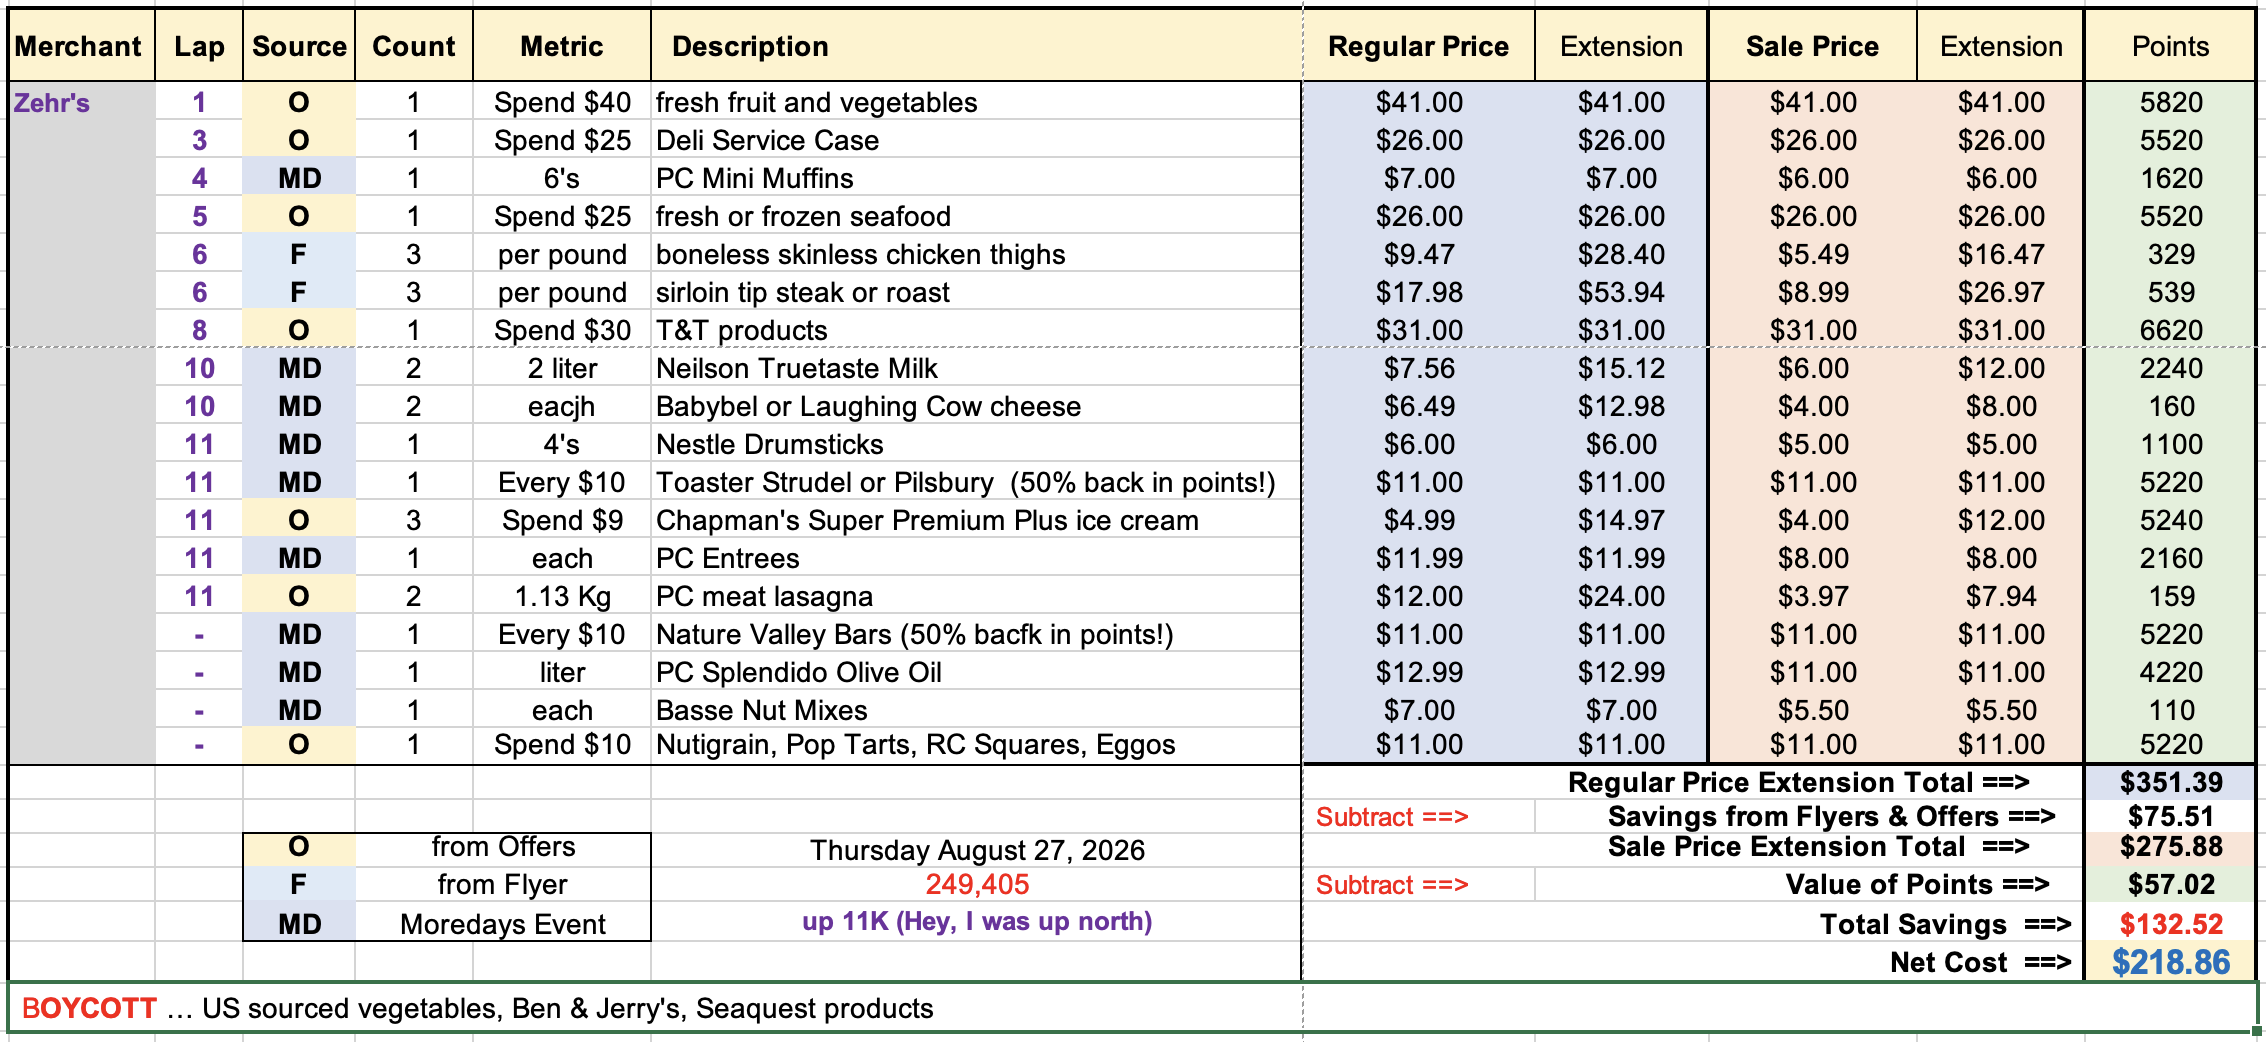Select the Net Cost value $218.86

(2170, 962)
